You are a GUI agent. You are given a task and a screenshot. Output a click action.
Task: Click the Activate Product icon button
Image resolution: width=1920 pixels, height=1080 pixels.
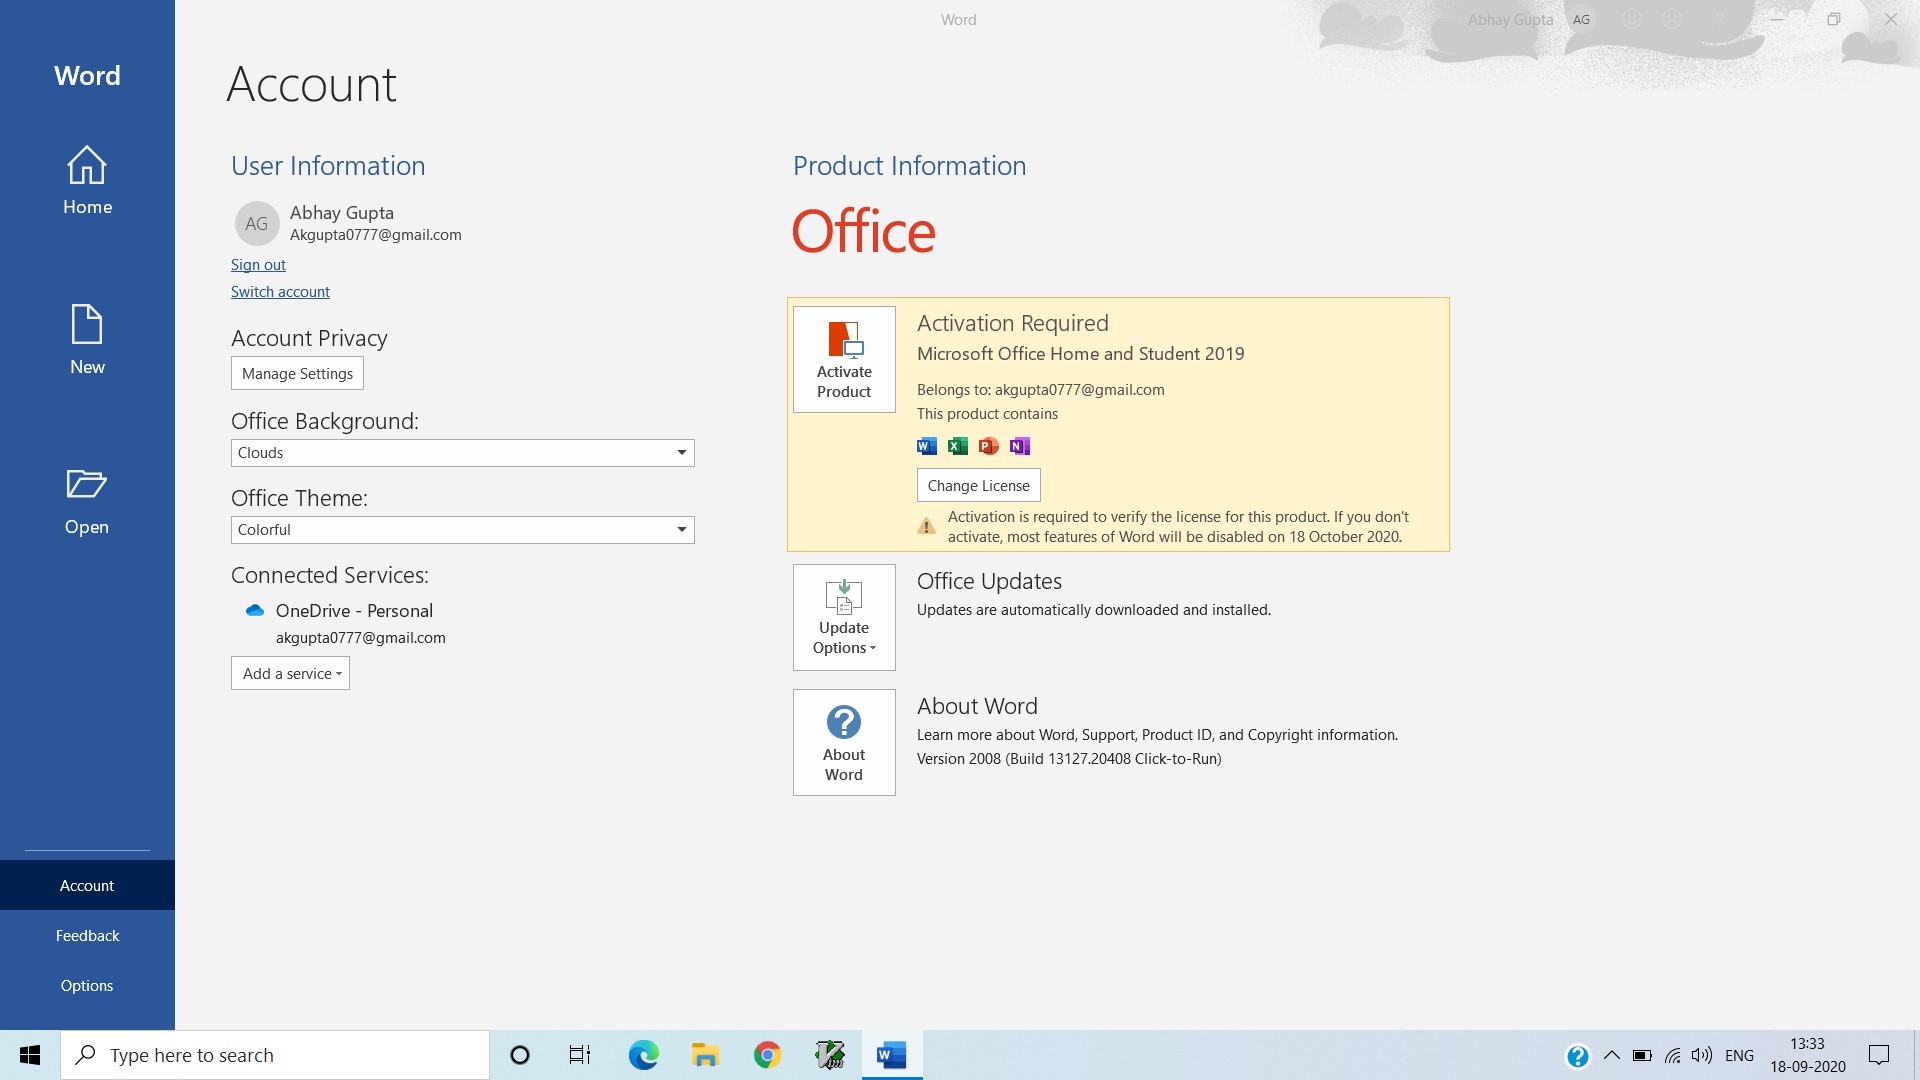(x=844, y=359)
